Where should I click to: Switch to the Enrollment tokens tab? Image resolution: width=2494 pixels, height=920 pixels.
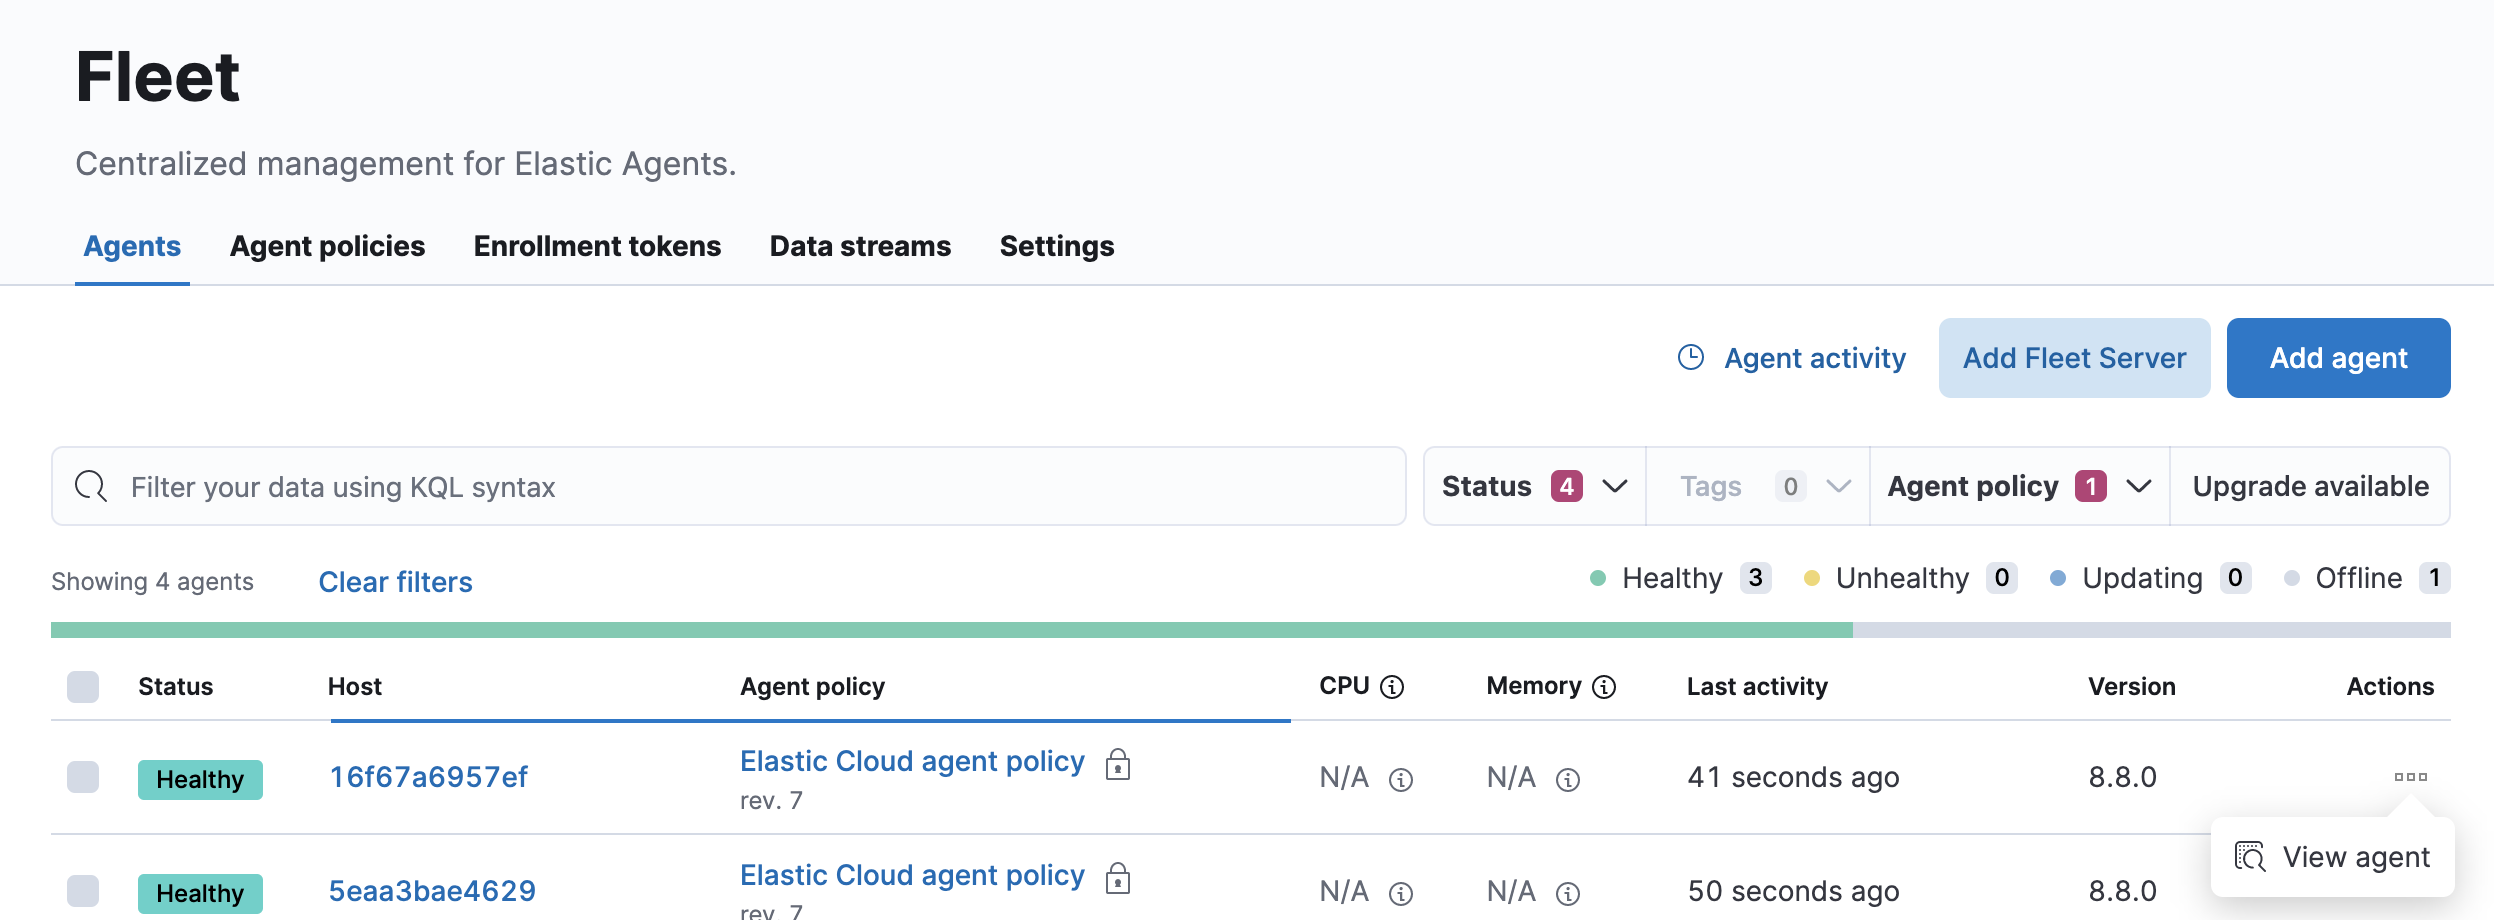(x=597, y=246)
